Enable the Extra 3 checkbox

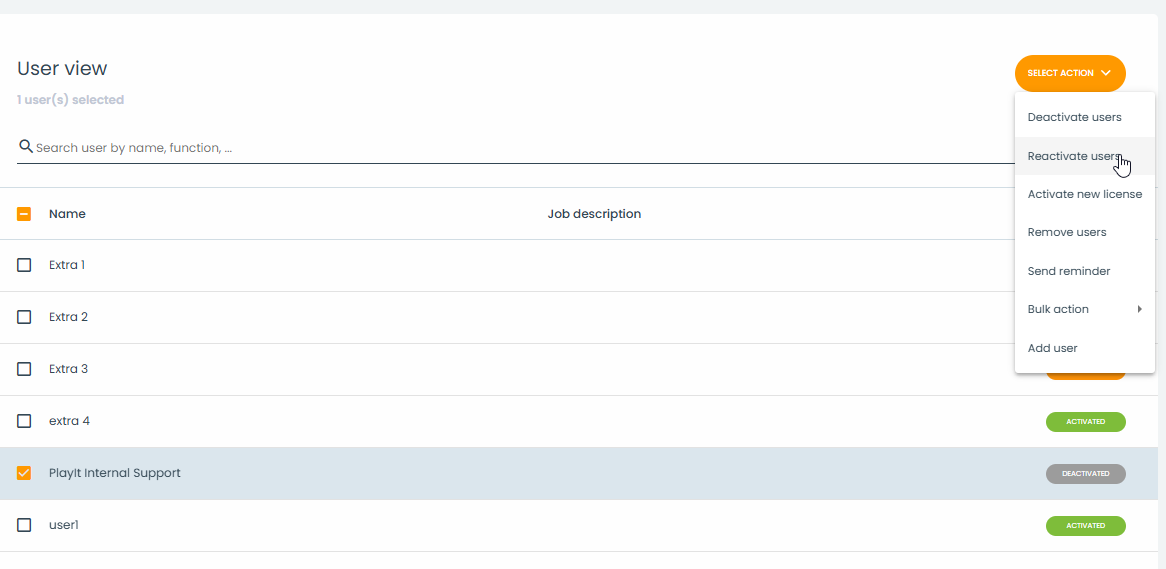(24, 369)
